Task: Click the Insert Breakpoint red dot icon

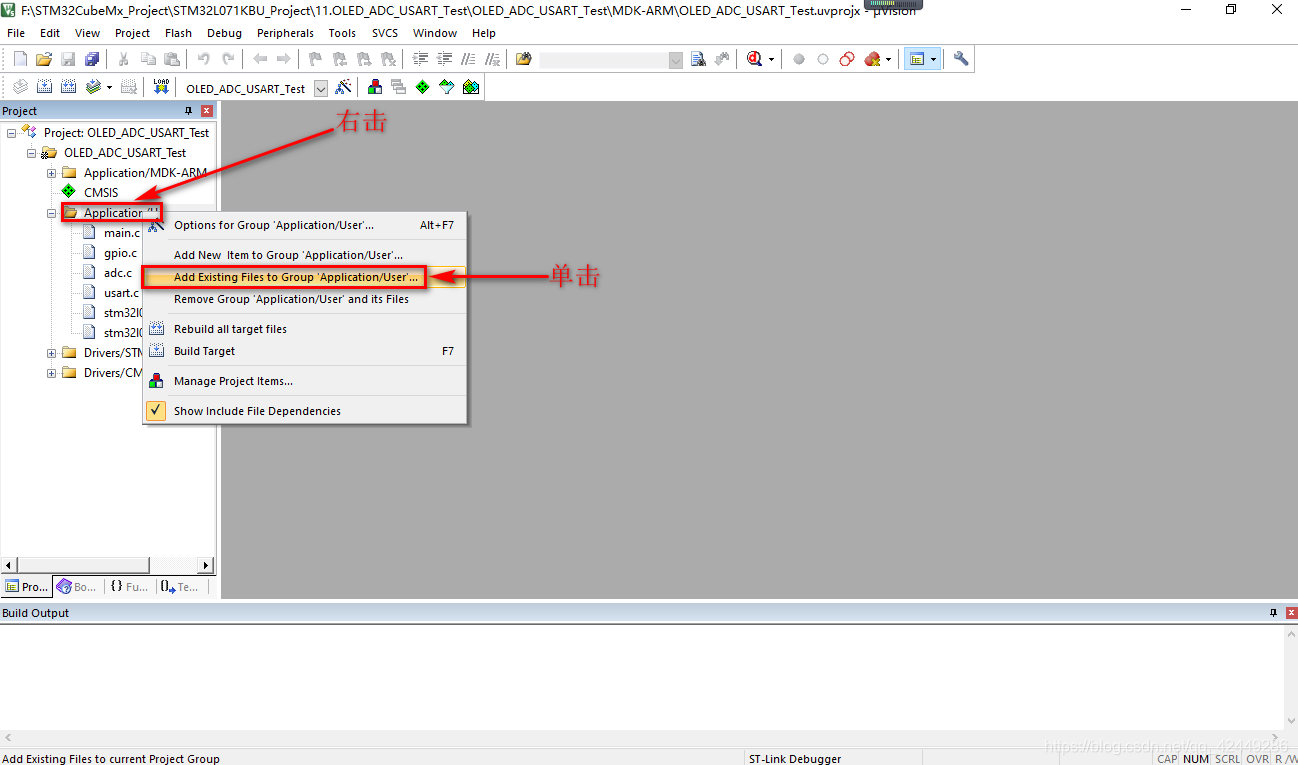Action: 799,59
